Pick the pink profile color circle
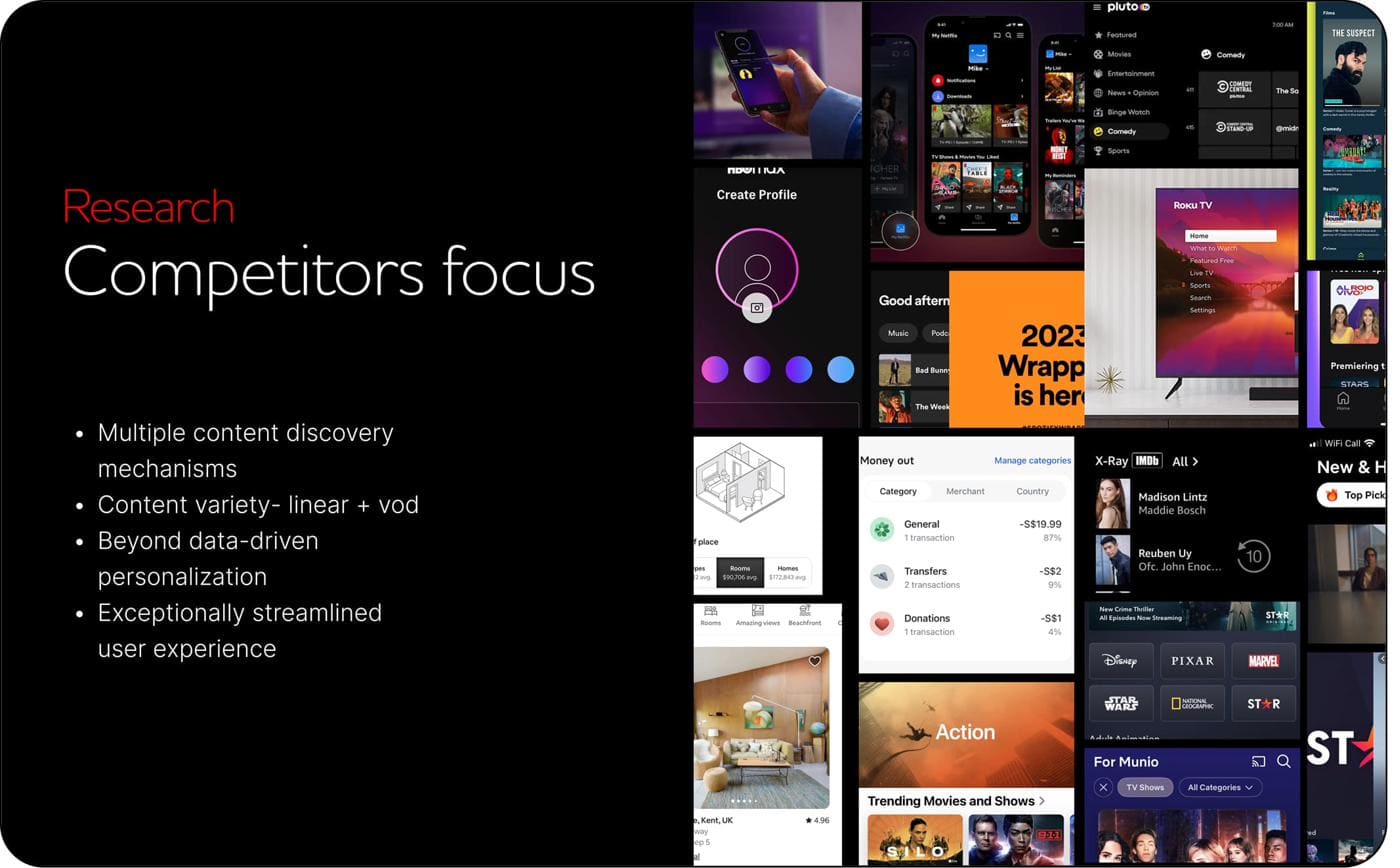The width and height of the screenshot is (1400, 868). coord(715,369)
